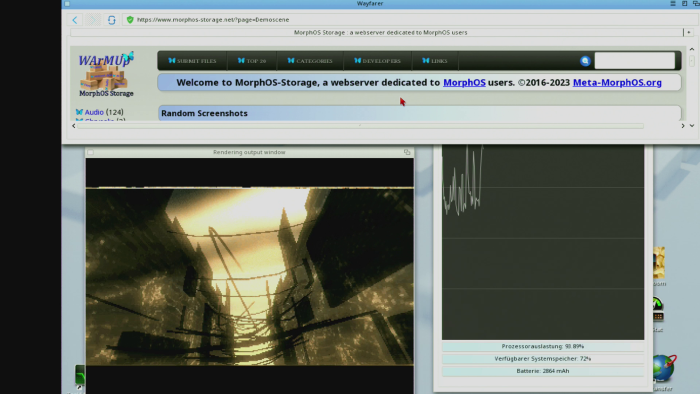Follow the MorphOS hyperlink in welcome banner
The height and width of the screenshot is (394, 700).
tap(464, 83)
